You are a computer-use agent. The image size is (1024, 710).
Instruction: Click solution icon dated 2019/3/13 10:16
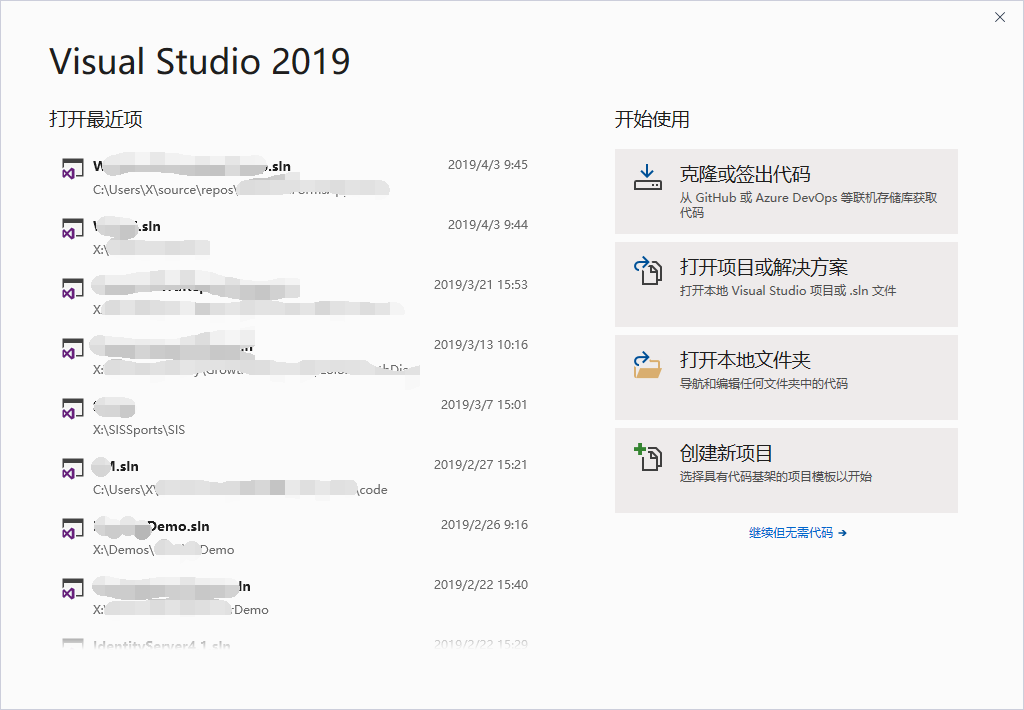point(72,348)
